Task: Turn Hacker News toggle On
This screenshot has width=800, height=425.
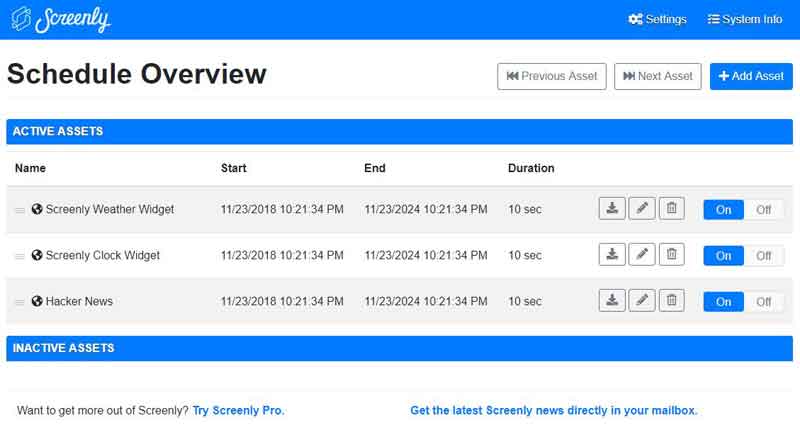Action: coord(723,302)
